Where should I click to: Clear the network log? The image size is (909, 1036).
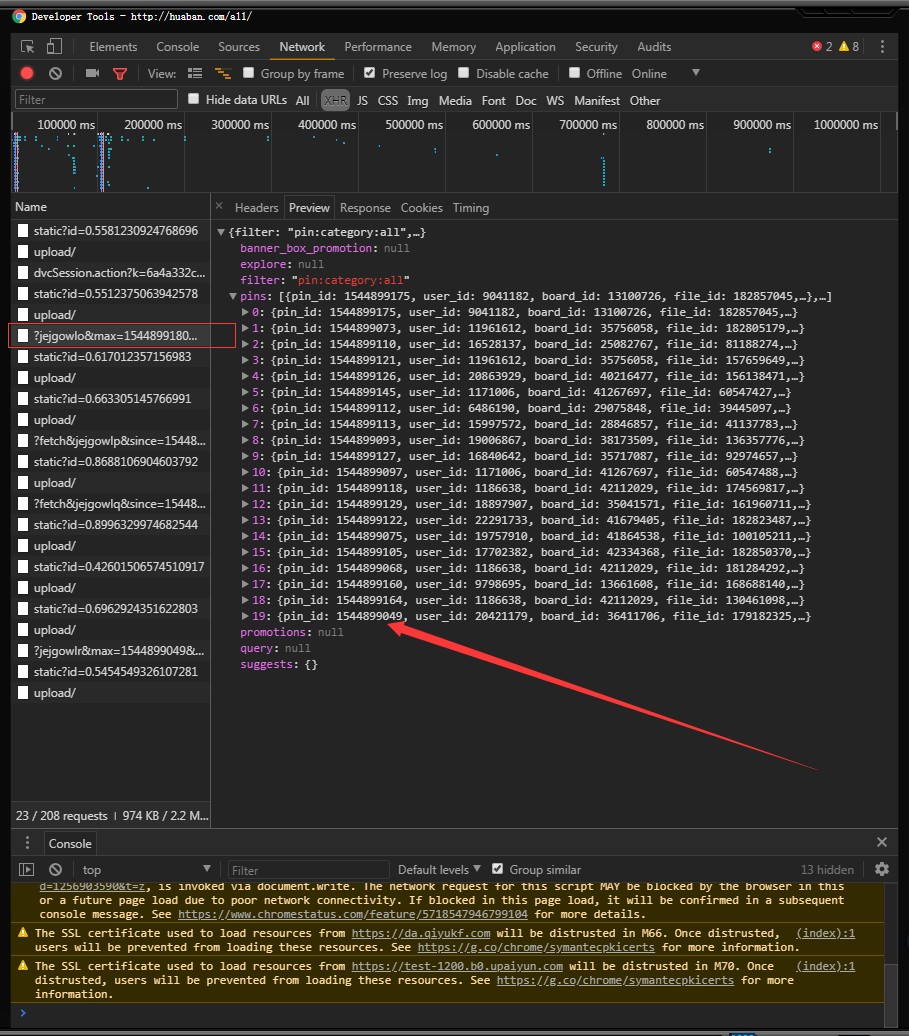coord(55,73)
